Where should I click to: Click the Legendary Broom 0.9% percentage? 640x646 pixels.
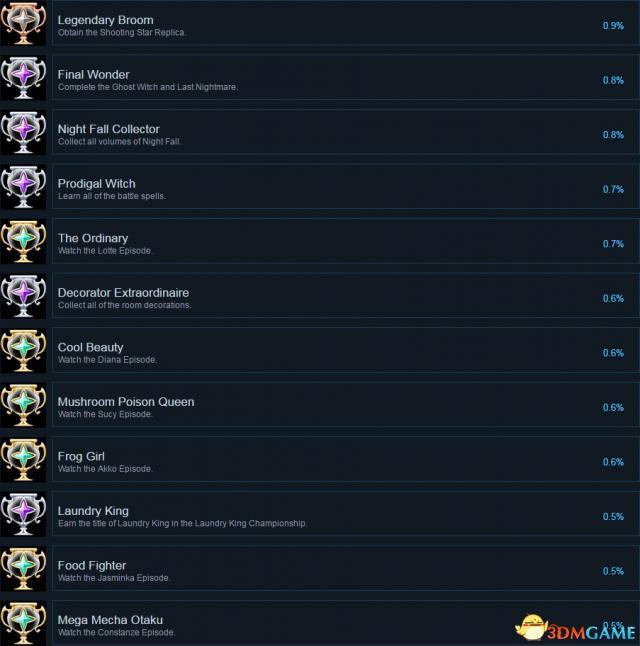pyautogui.click(x=613, y=26)
